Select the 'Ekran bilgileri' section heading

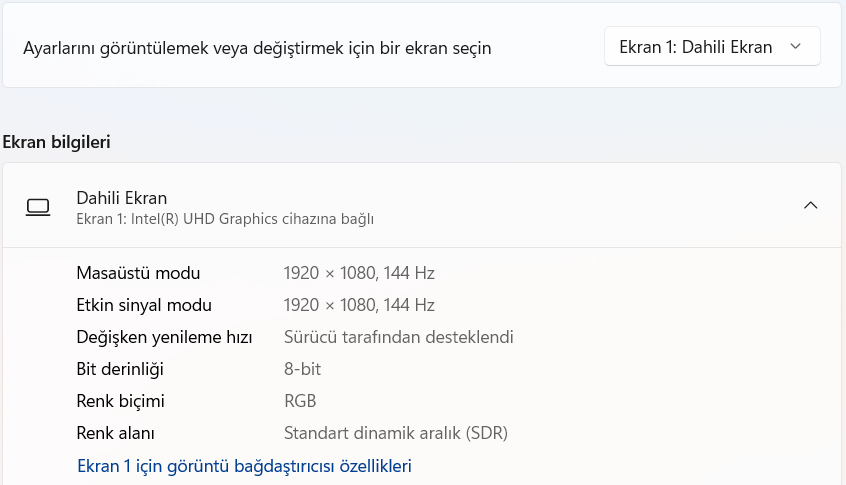click(57, 142)
